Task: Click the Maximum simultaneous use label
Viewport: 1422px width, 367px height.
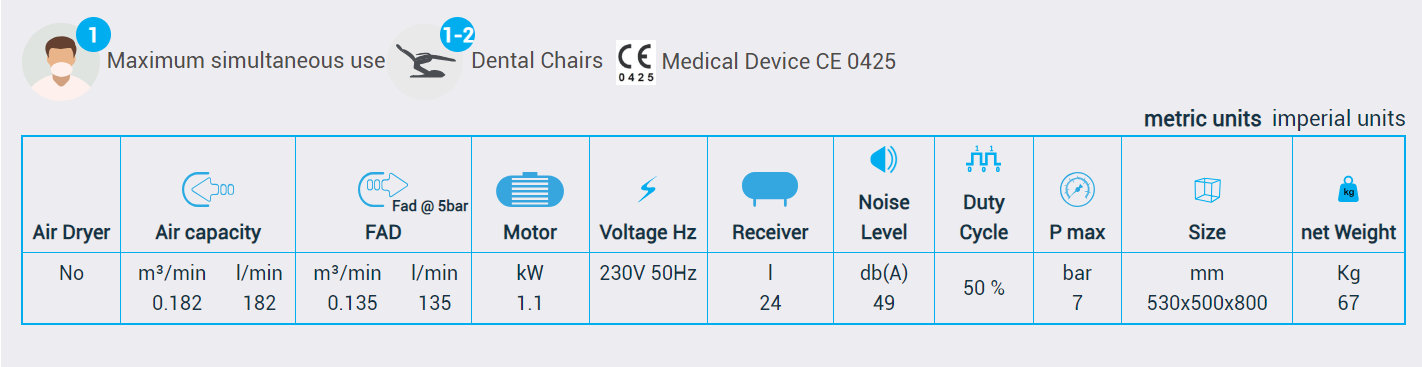Action: click(246, 61)
